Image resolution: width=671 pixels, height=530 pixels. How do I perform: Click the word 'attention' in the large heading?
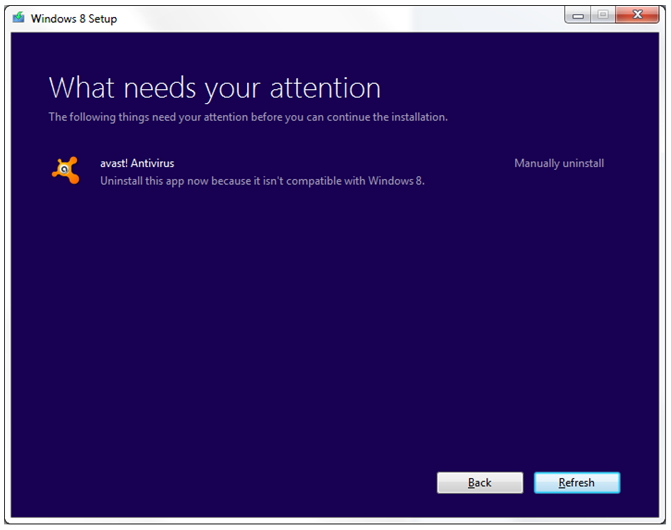pyautogui.click(x=323, y=88)
